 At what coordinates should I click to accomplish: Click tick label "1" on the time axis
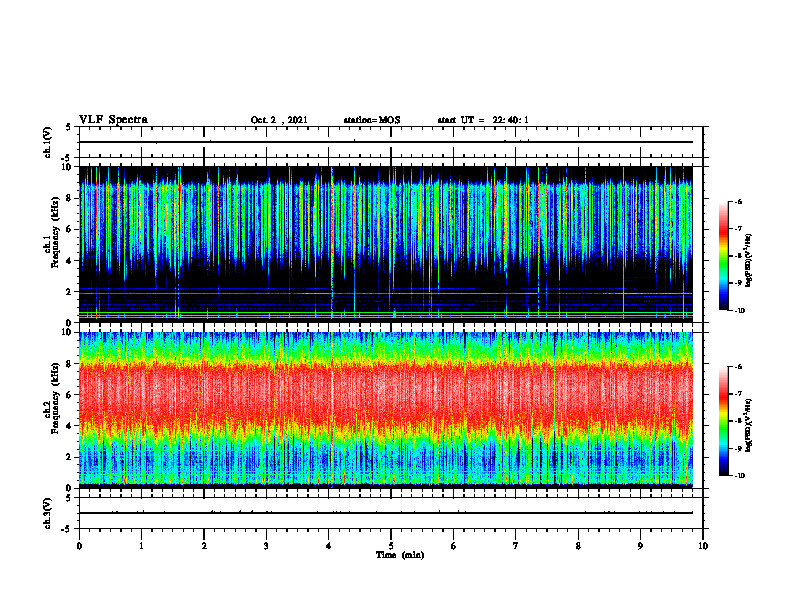point(141,546)
